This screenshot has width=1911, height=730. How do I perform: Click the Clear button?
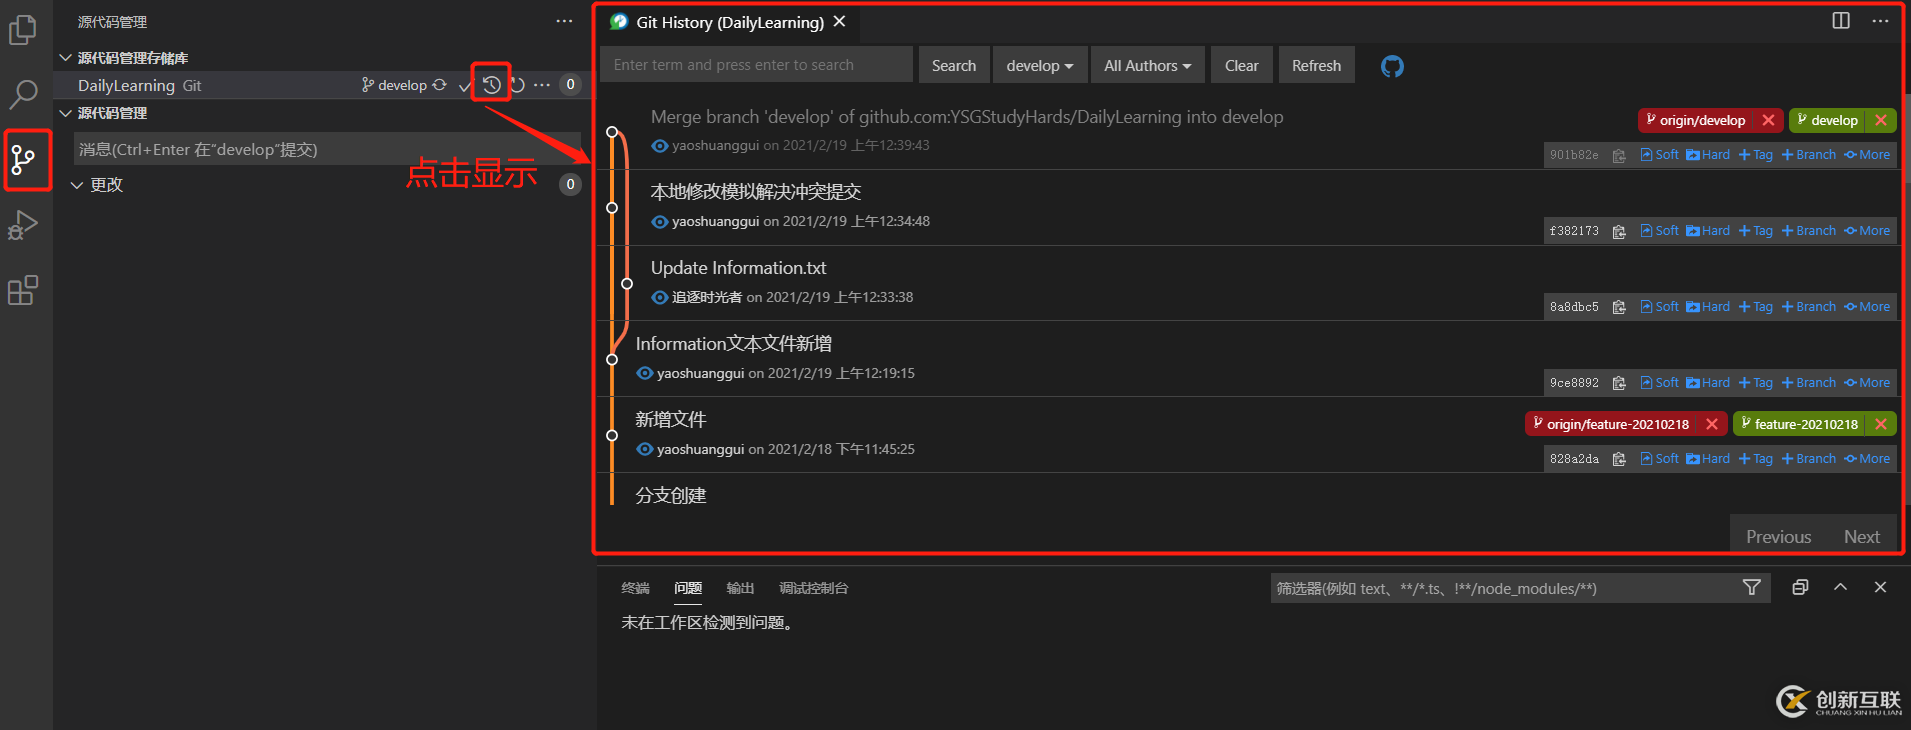pyautogui.click(x=1241, y=65)
